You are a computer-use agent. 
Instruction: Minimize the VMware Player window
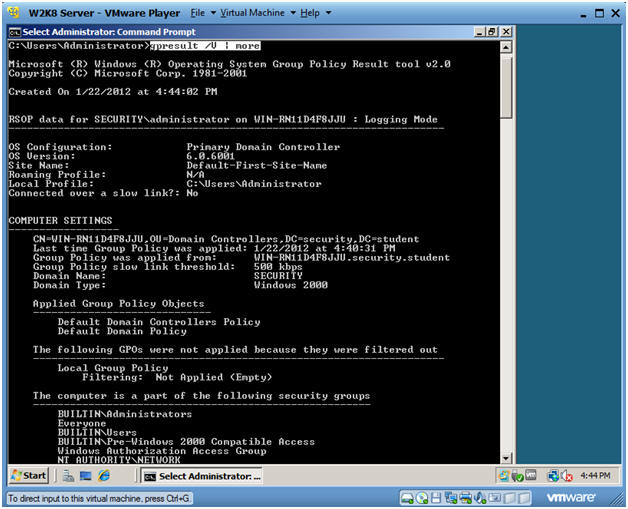tap(584, 14)
